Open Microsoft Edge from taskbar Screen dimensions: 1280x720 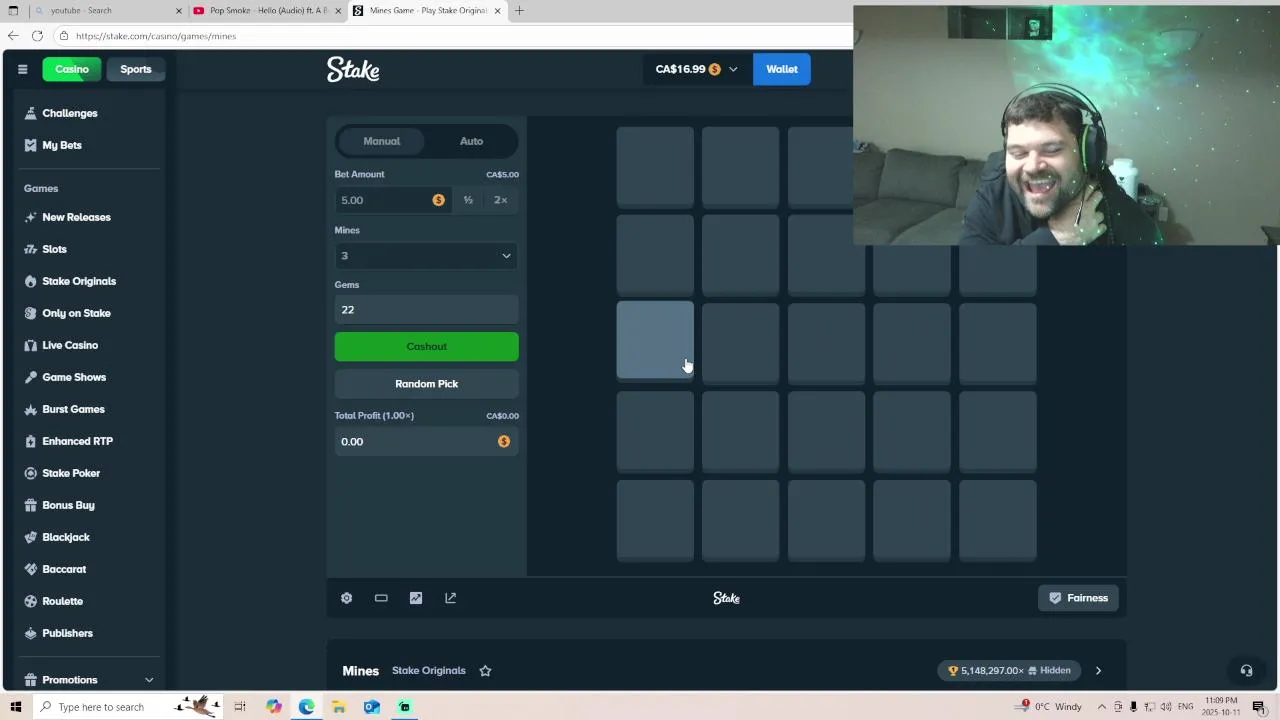pos(306,707)
